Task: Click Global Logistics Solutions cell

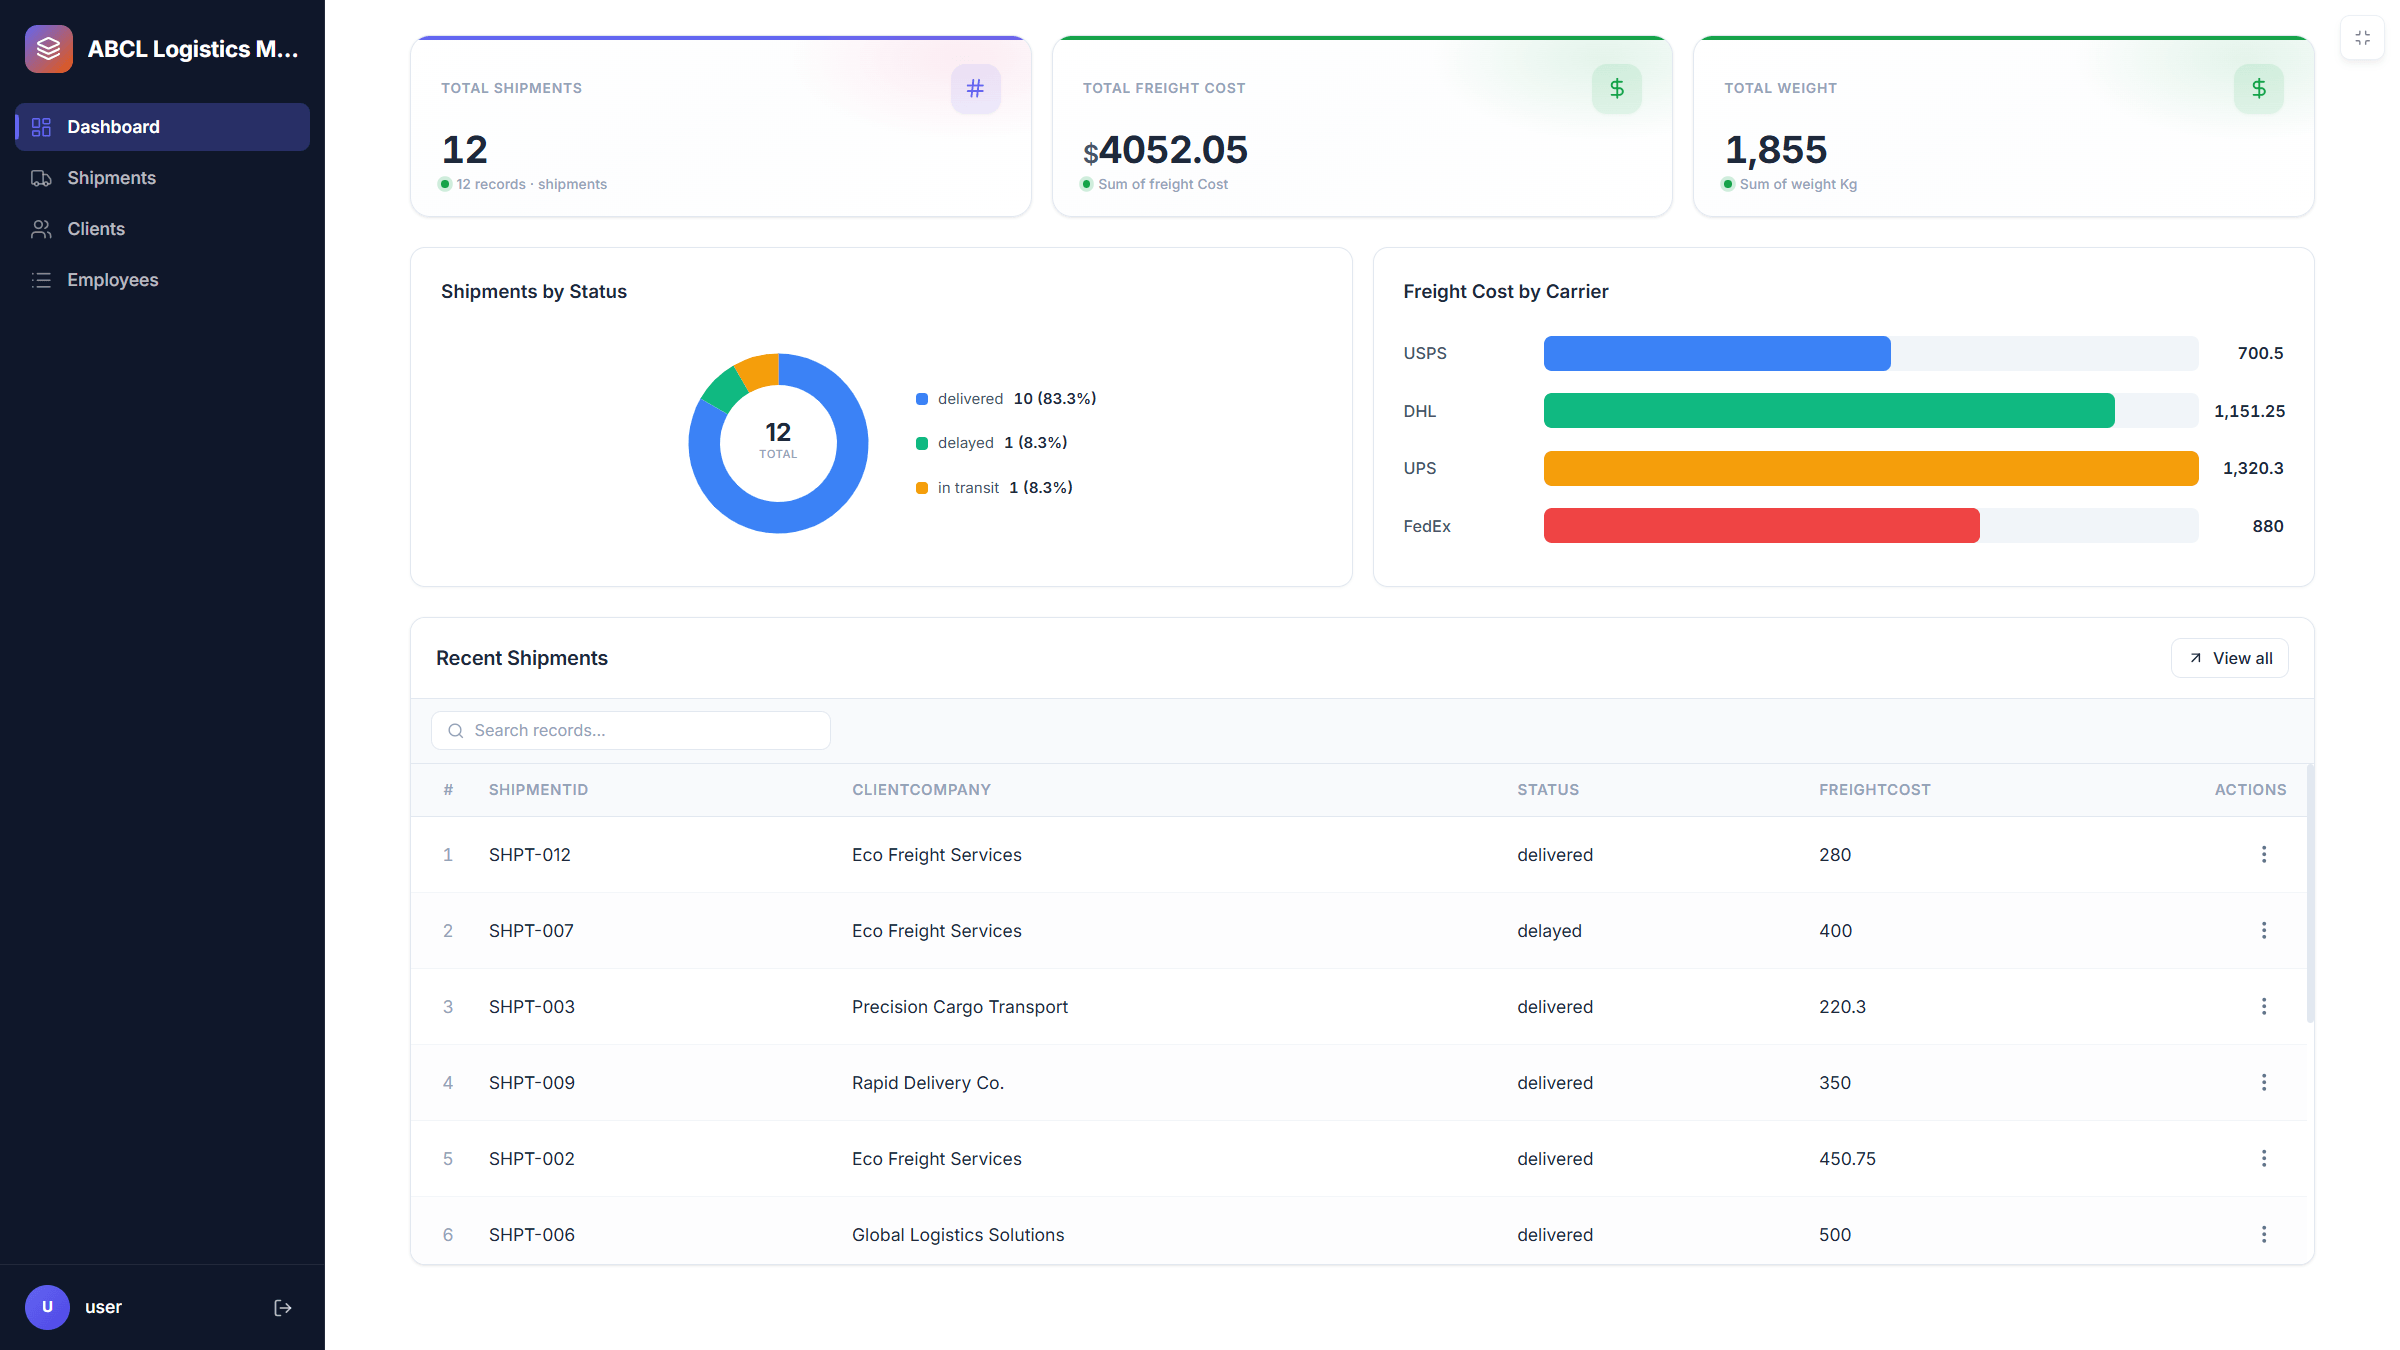Action: point(958,1235)
